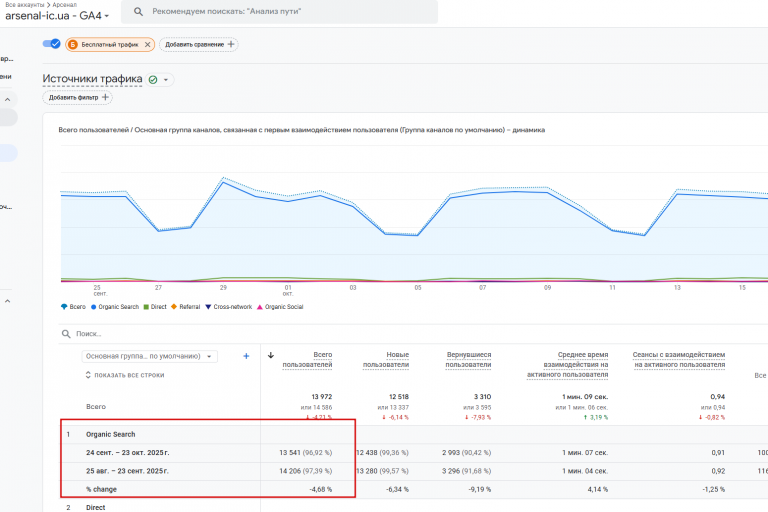Click the report title Источники трафика

point(92,79)
